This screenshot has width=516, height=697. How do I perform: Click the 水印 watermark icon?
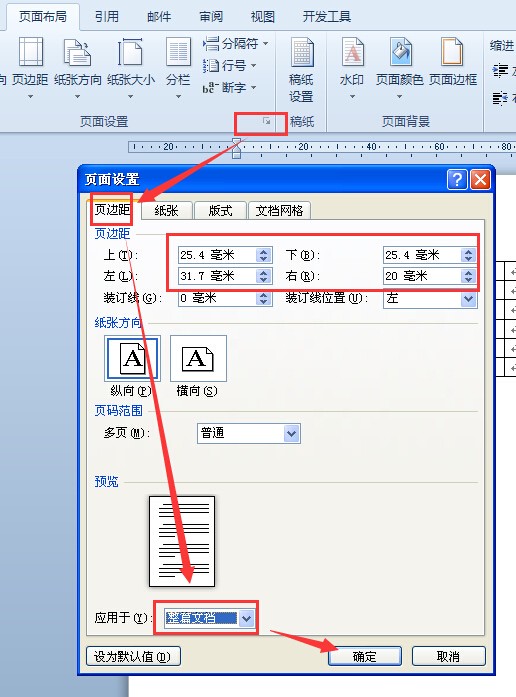point(352,68)
